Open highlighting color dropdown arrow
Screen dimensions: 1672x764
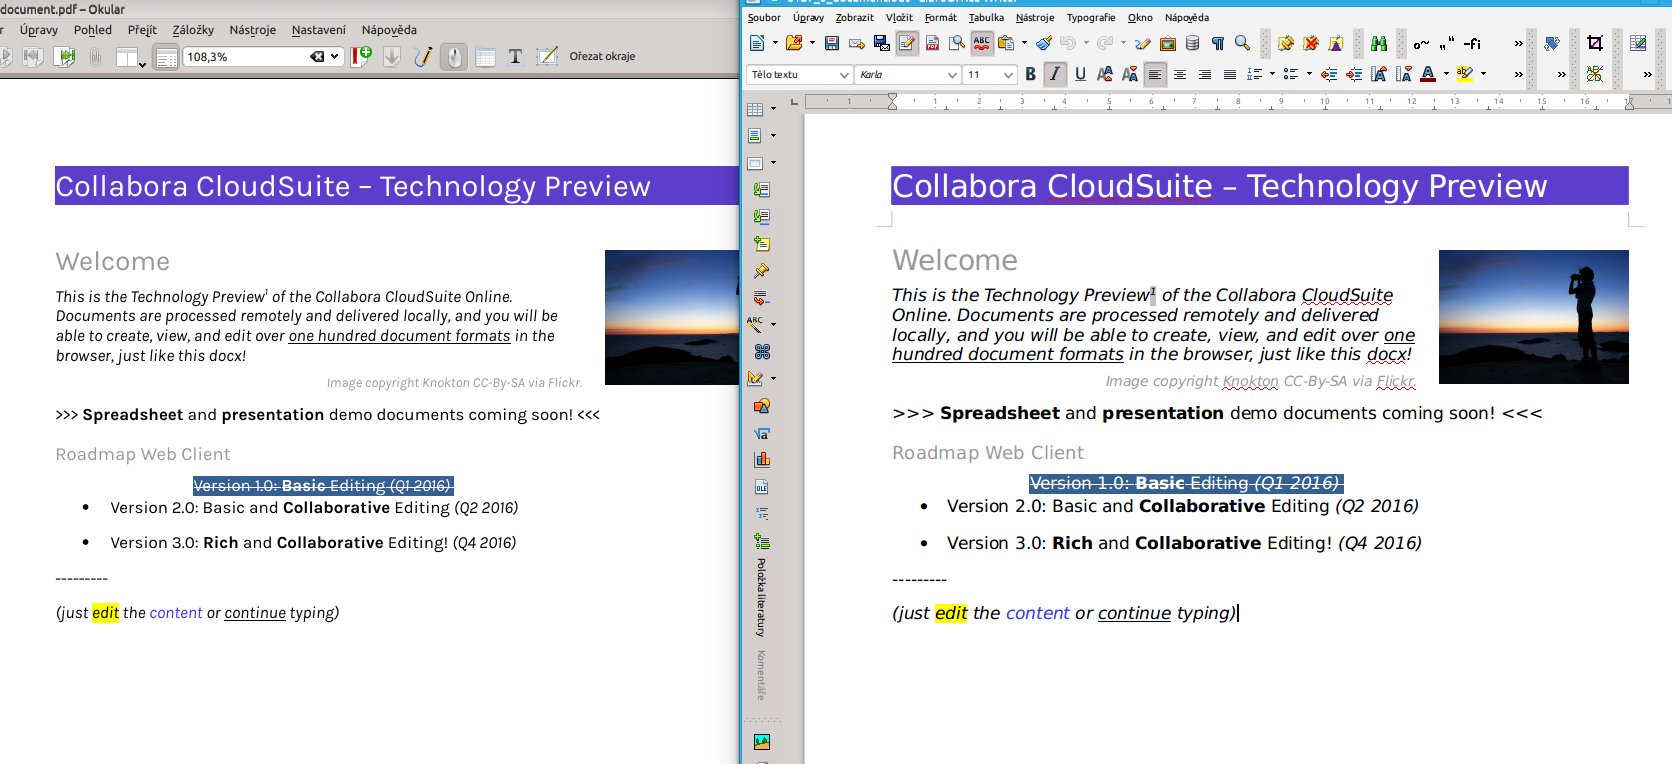tap(1483, 74)
